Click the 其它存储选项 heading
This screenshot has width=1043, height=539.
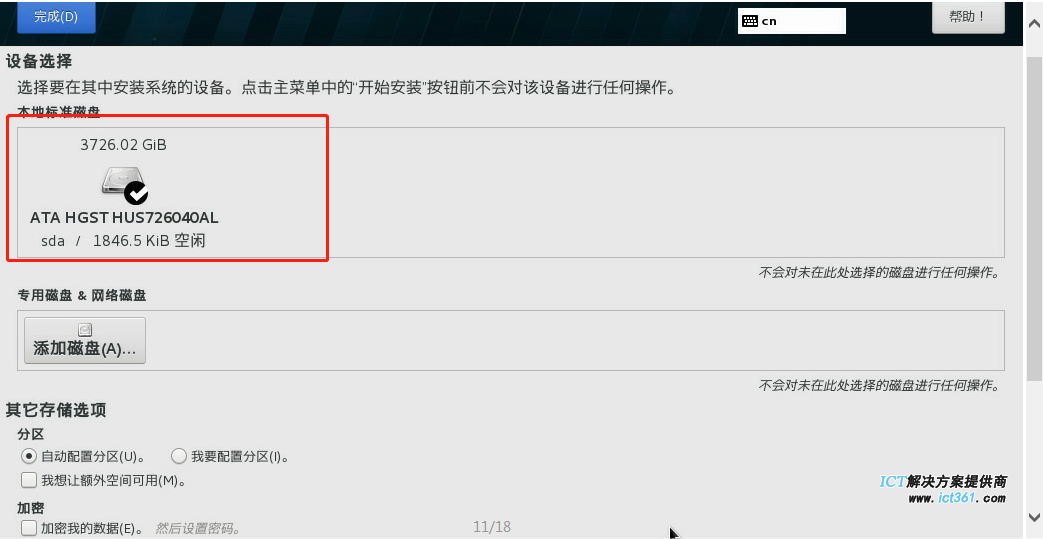coord(56,410)
